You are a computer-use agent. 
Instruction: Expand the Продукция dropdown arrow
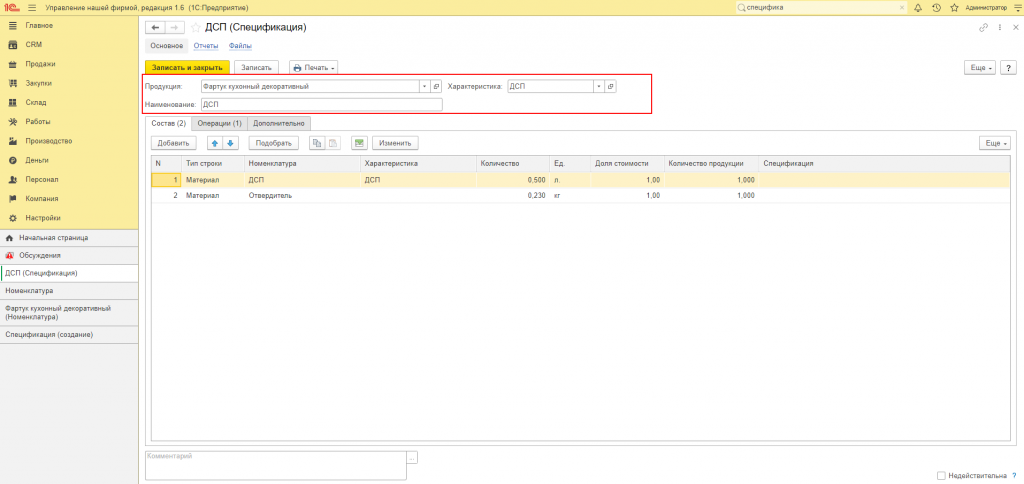[424, 86]
